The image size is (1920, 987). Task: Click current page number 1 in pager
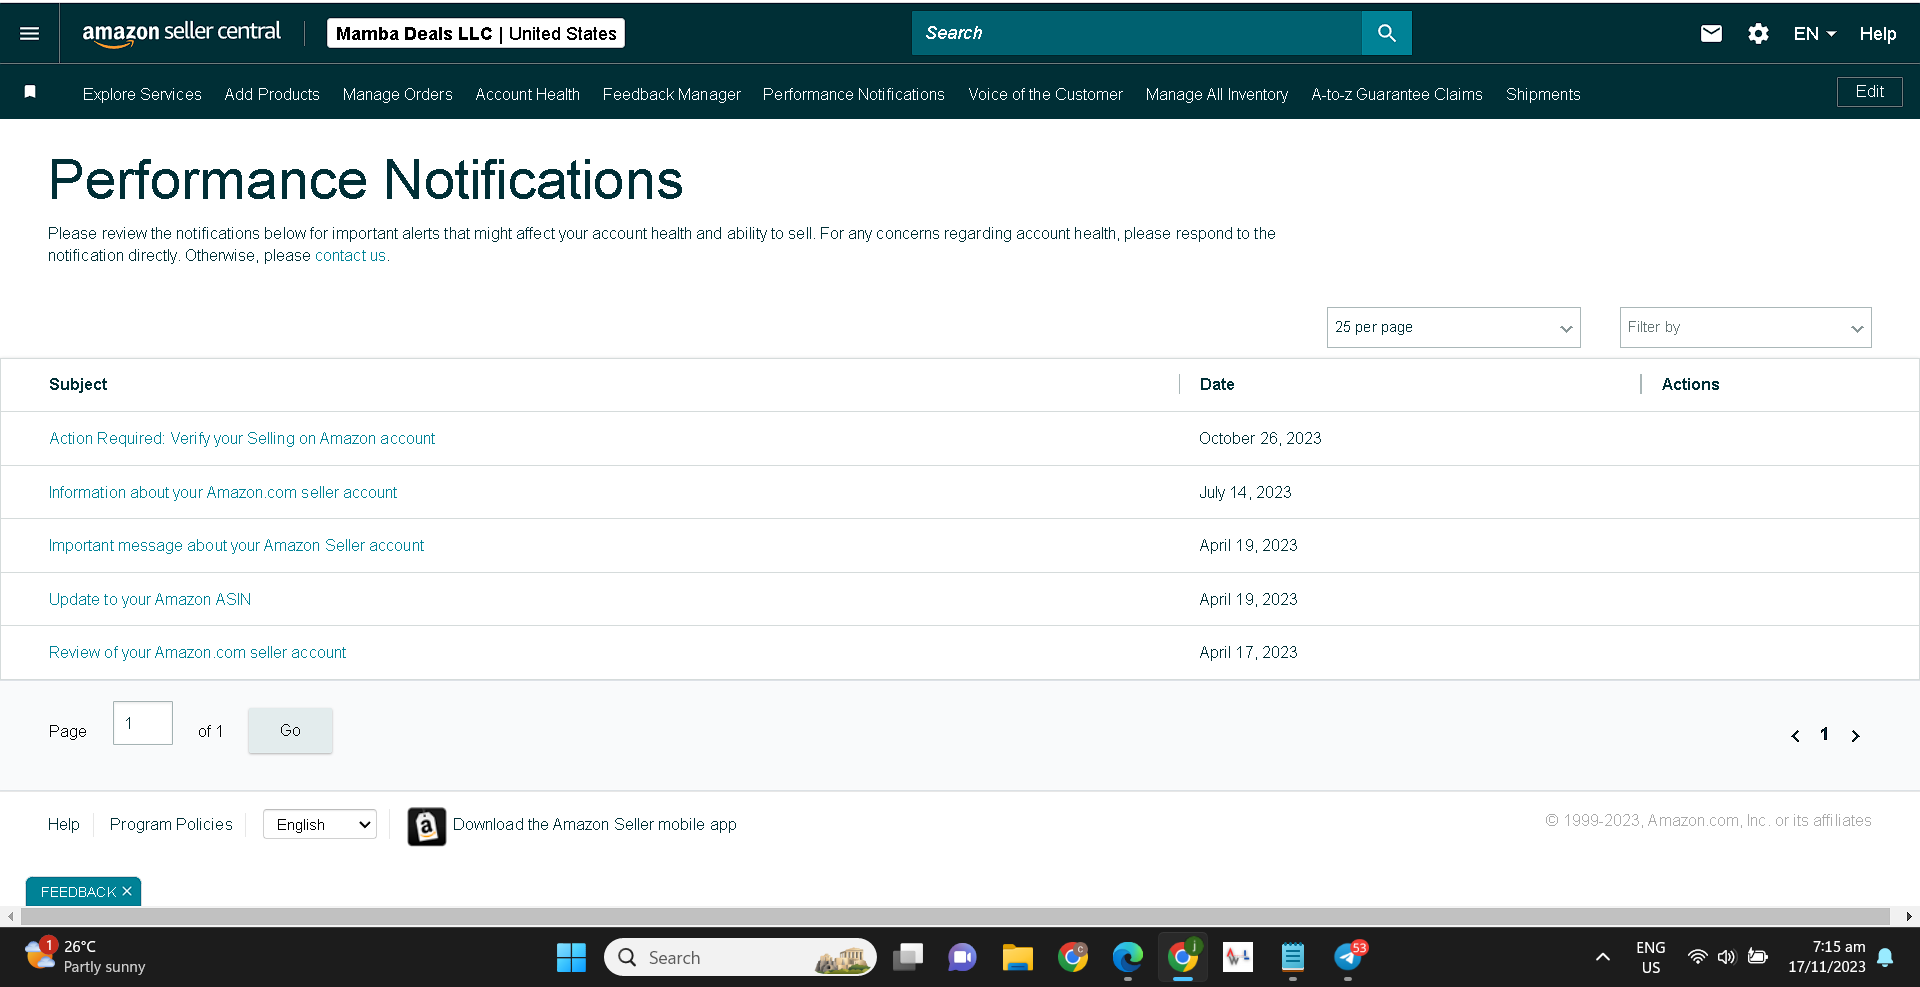click(x=1824, y=734)
